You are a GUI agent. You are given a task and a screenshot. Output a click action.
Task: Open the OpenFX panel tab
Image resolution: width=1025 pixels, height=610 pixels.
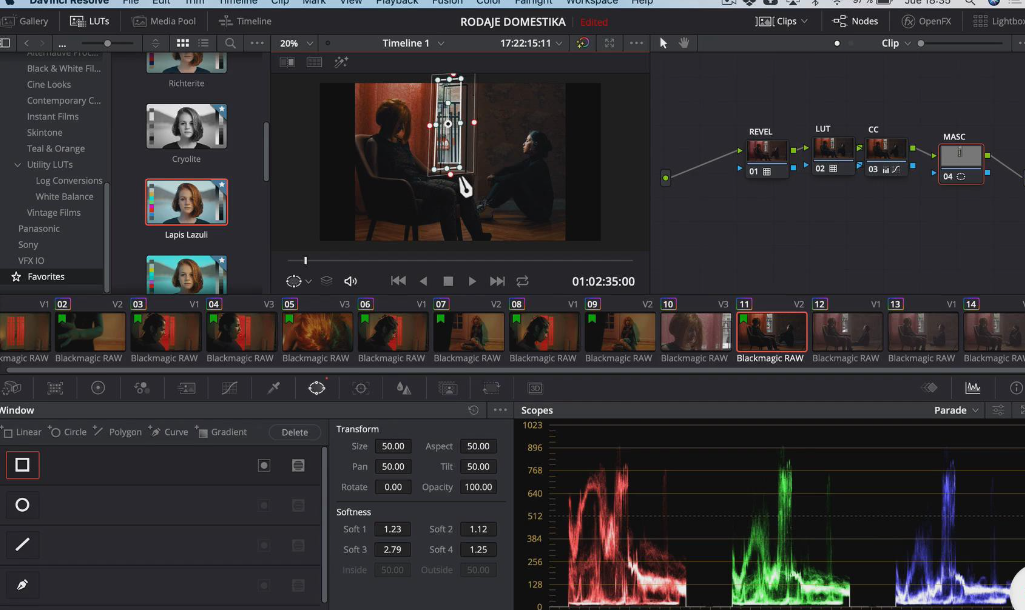(x=926, y=22)
